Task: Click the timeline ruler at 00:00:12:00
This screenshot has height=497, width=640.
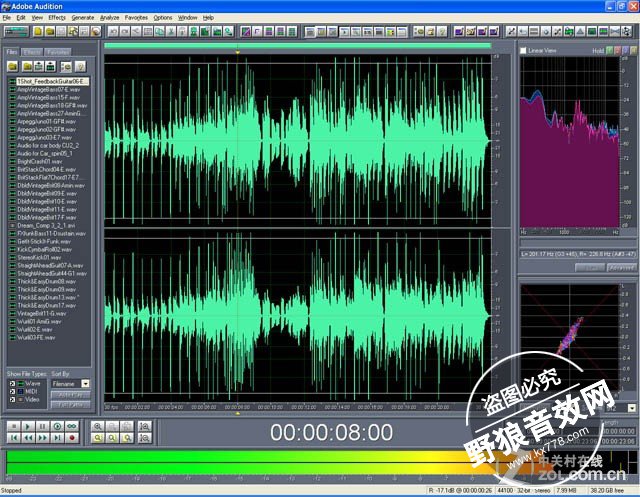Action: 304,407
